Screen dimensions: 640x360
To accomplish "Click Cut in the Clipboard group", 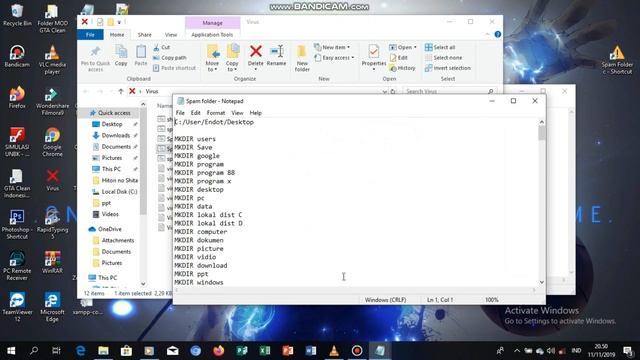I will pyautogui.click(x=162, y=47).
